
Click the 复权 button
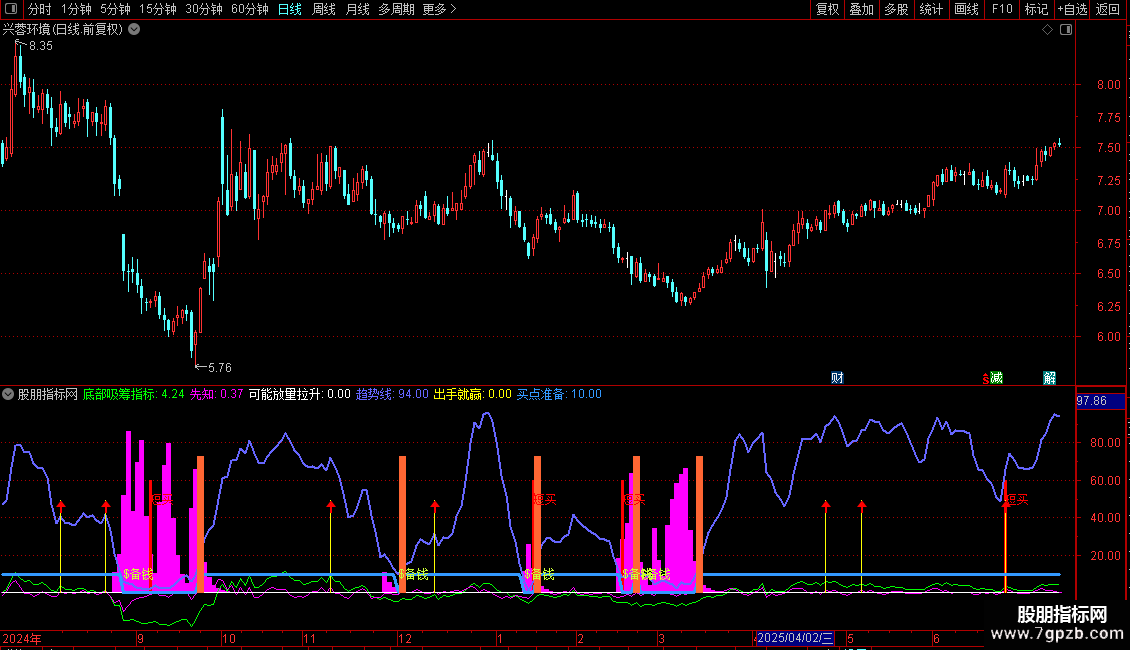(828, 10)
